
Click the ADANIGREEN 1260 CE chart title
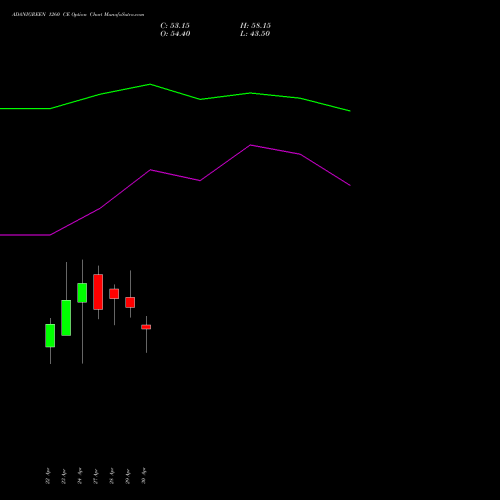(78, 15)
